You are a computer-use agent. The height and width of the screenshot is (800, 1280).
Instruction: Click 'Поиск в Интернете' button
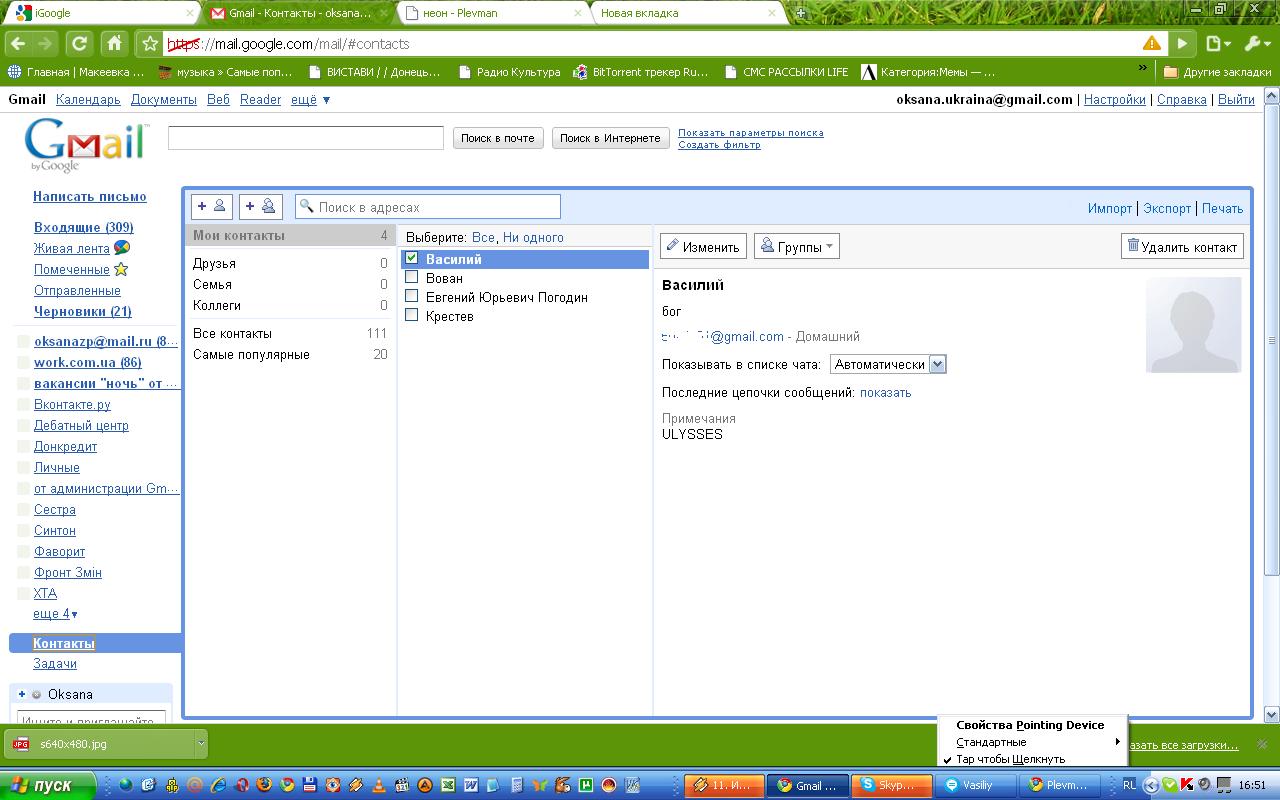point(610,138)
